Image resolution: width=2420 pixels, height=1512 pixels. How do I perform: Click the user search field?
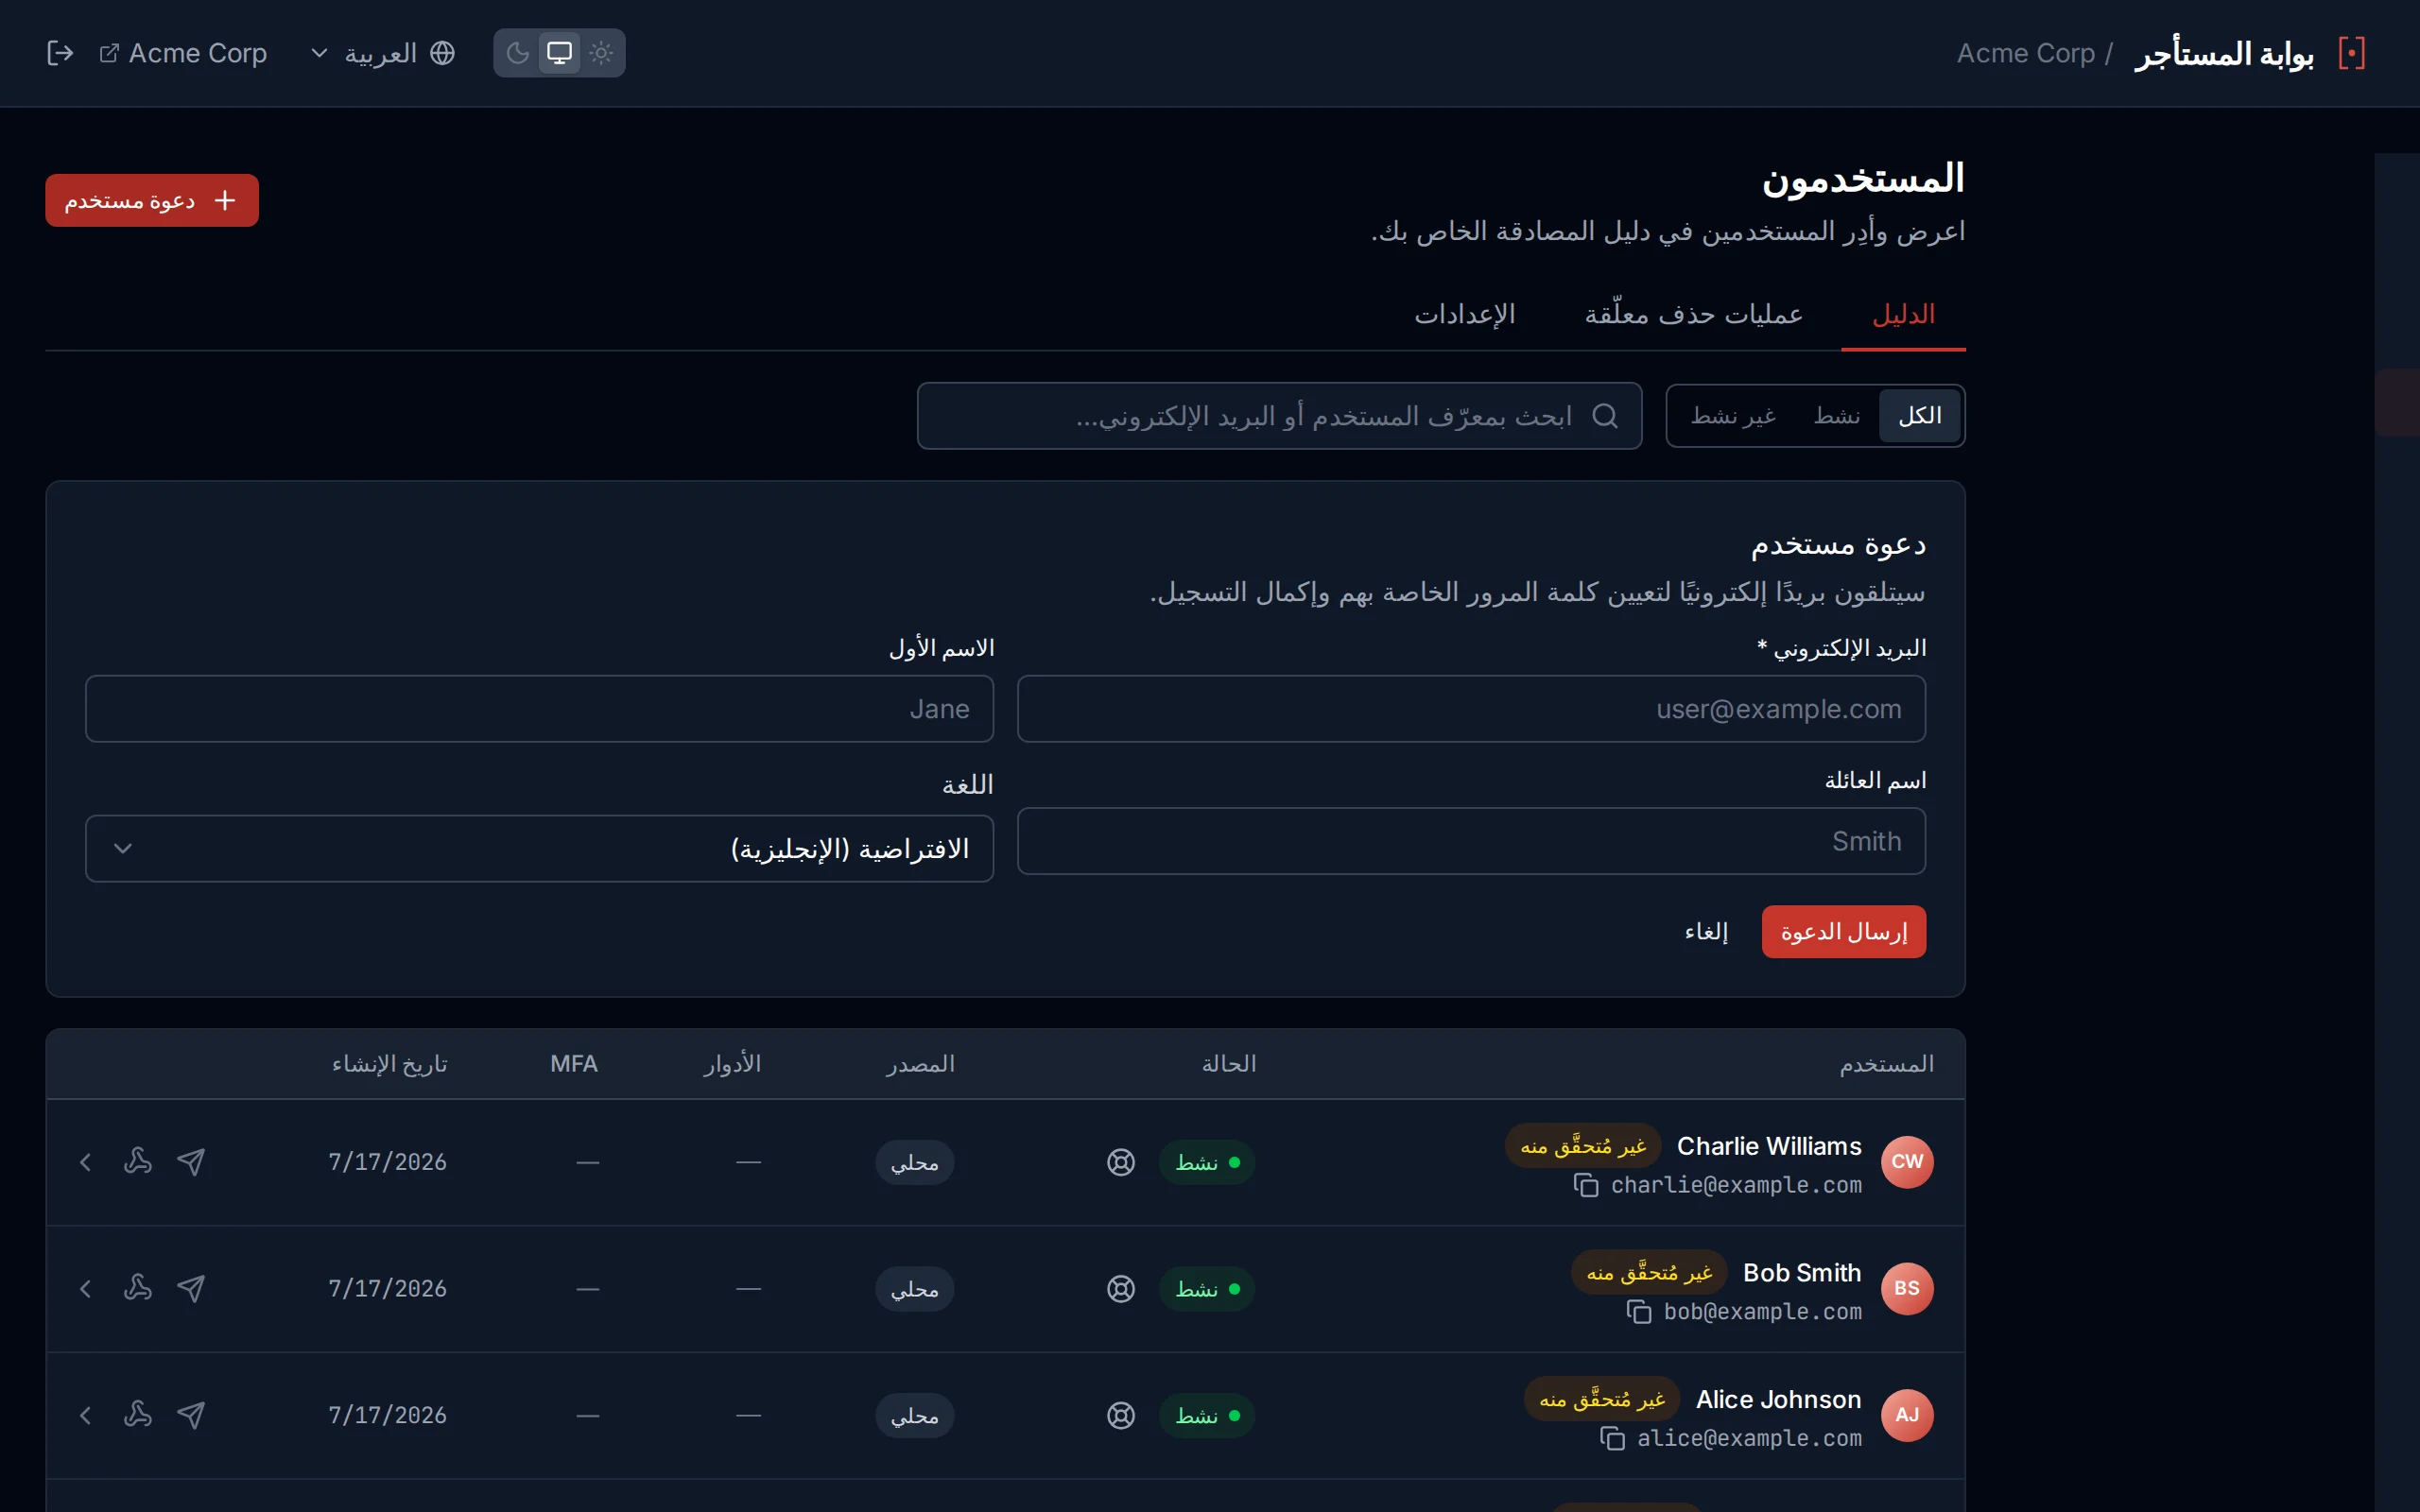[1279, 415]
